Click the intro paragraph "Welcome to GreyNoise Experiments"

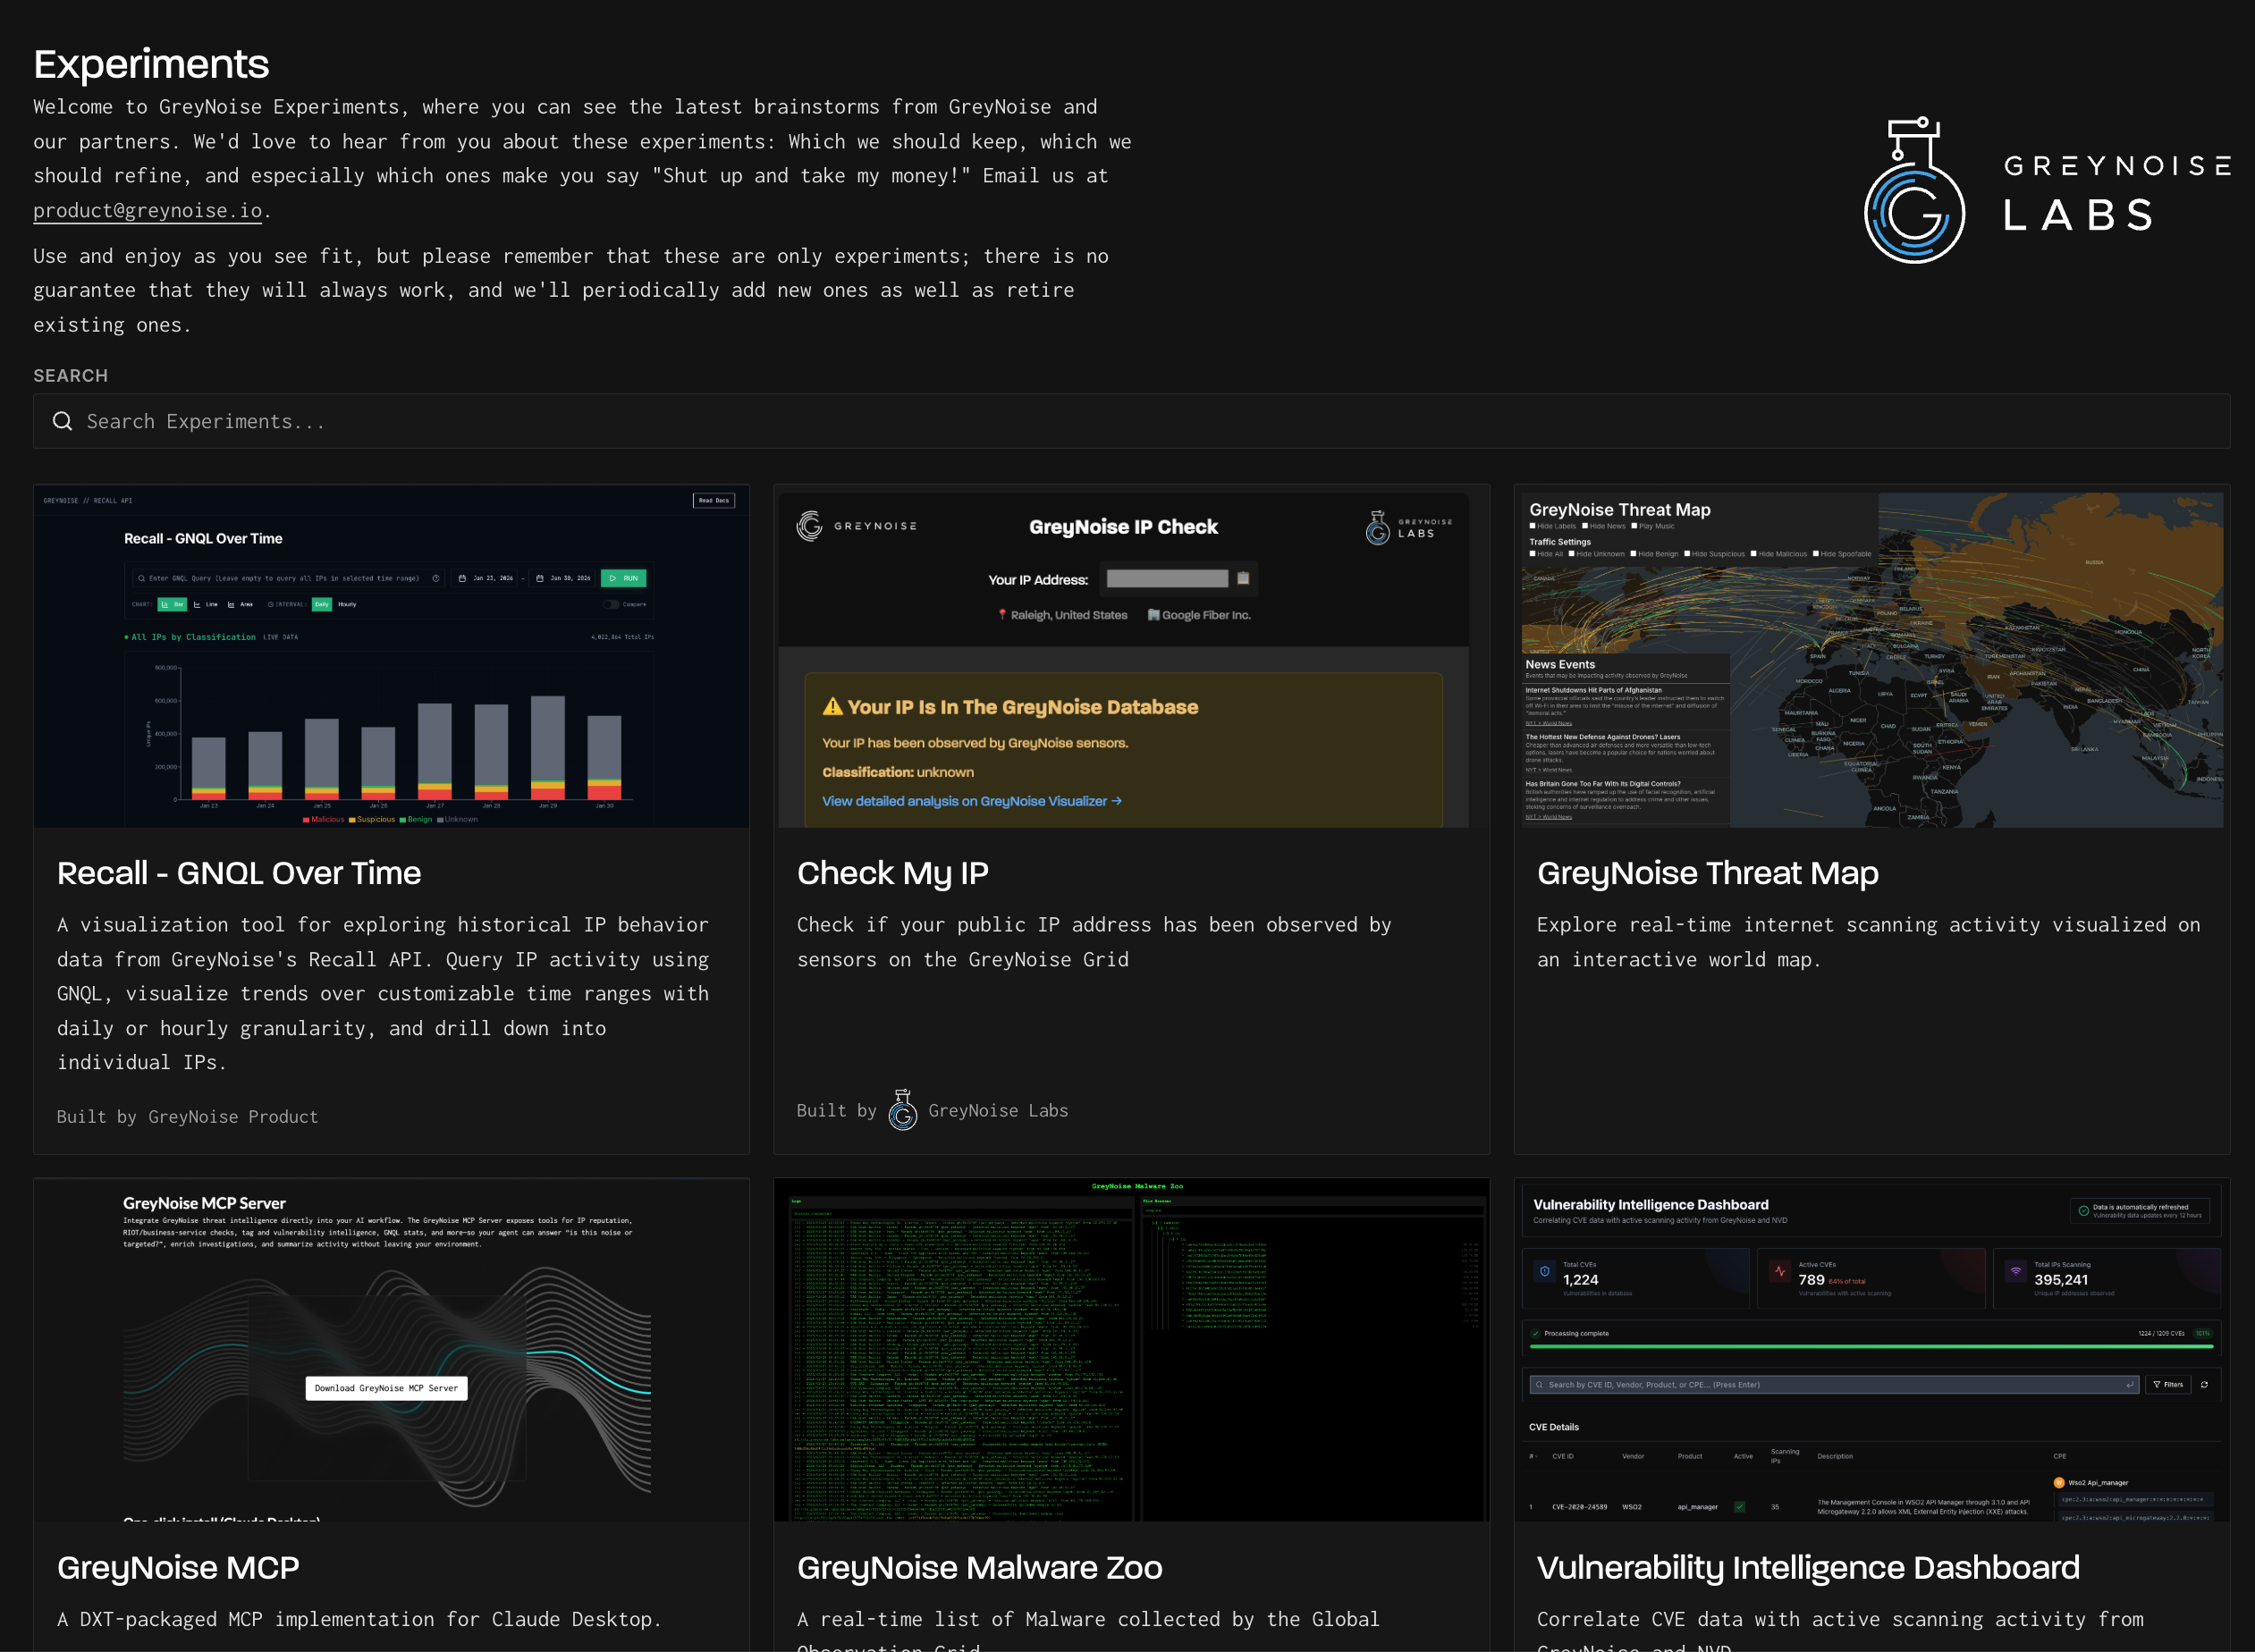[582, 158]
